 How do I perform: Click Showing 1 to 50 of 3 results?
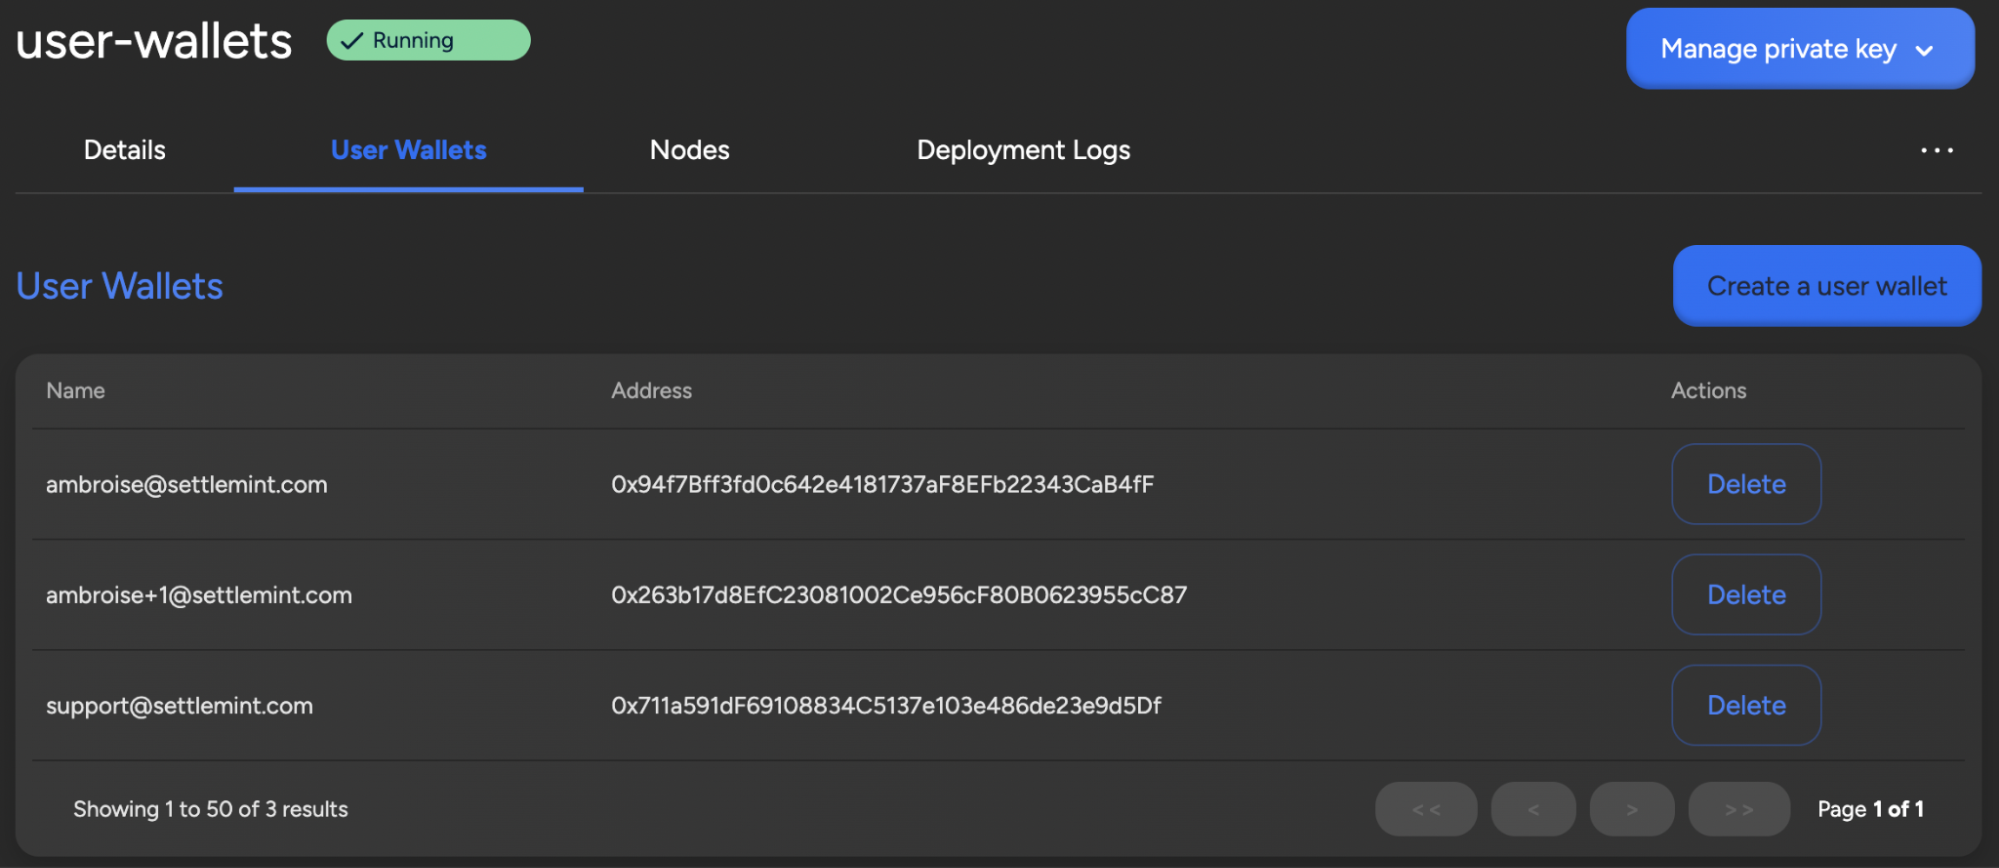(211, 809)
